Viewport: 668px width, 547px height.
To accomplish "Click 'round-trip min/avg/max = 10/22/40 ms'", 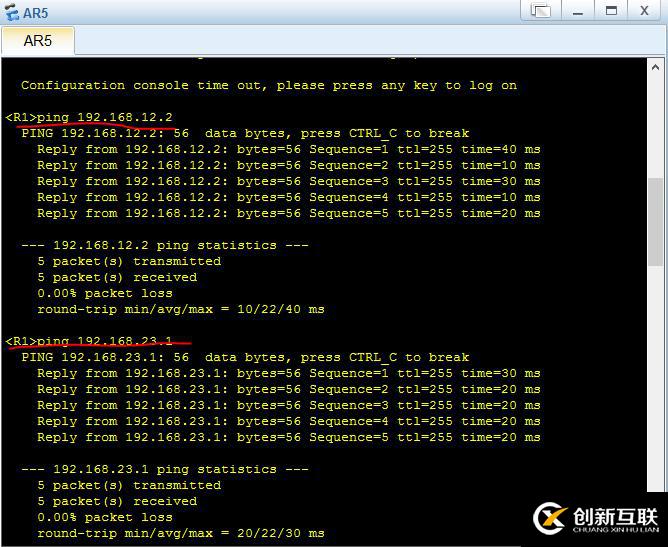I will pos(181,309).
